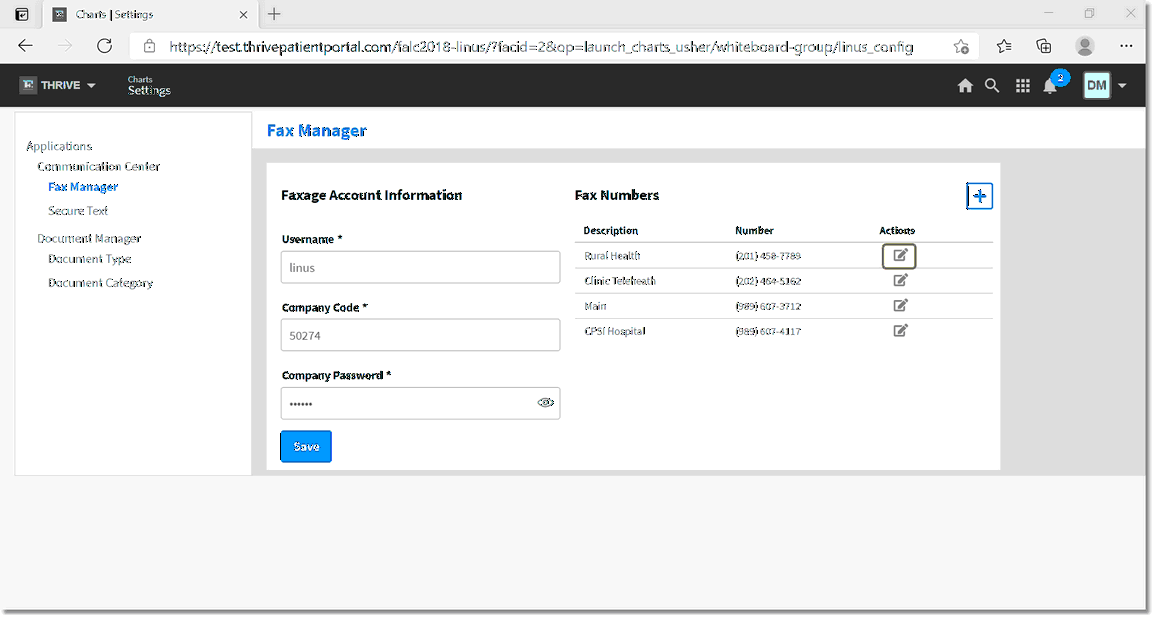Click the Rural Health description

[x=612, y=256]
